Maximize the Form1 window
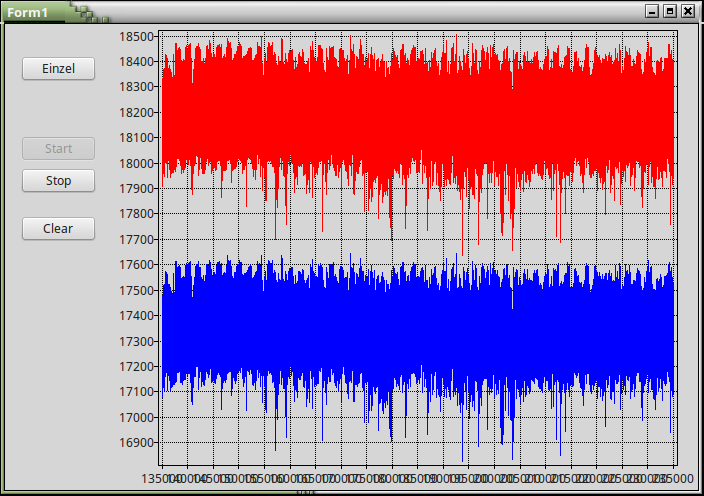 tap(669, 11)
